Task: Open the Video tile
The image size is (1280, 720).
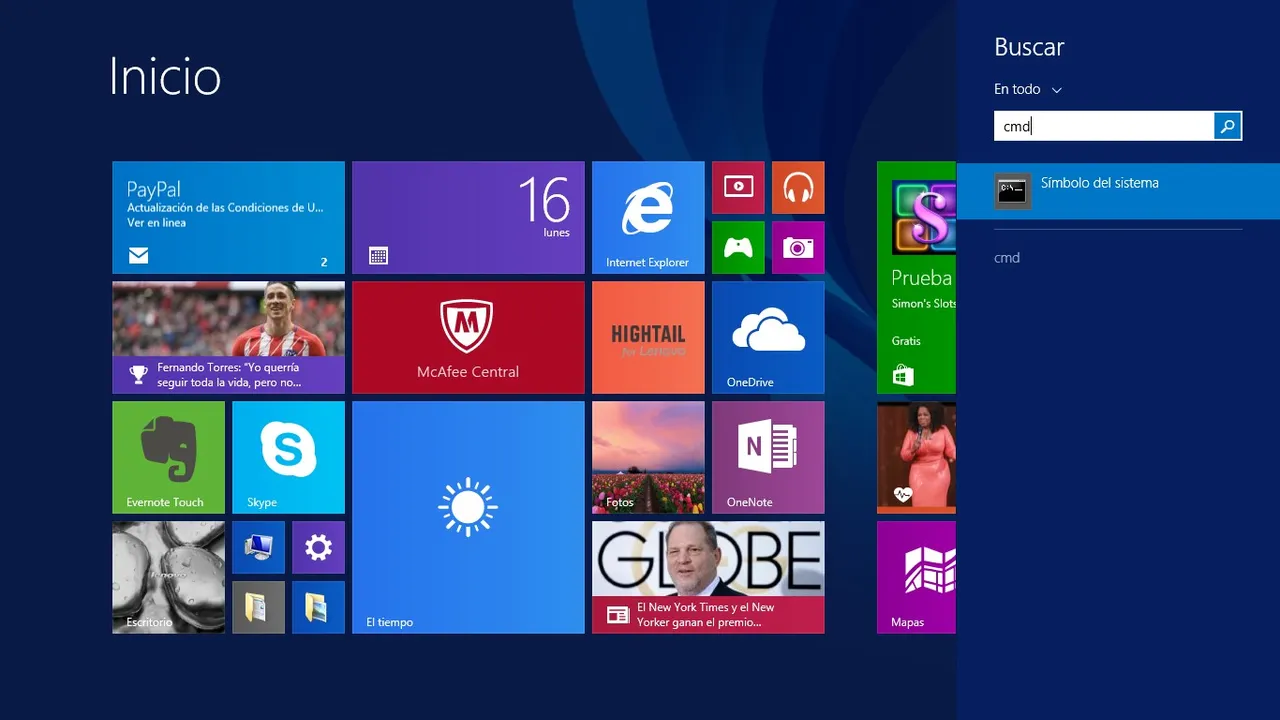Action: [x=738, y=187]
